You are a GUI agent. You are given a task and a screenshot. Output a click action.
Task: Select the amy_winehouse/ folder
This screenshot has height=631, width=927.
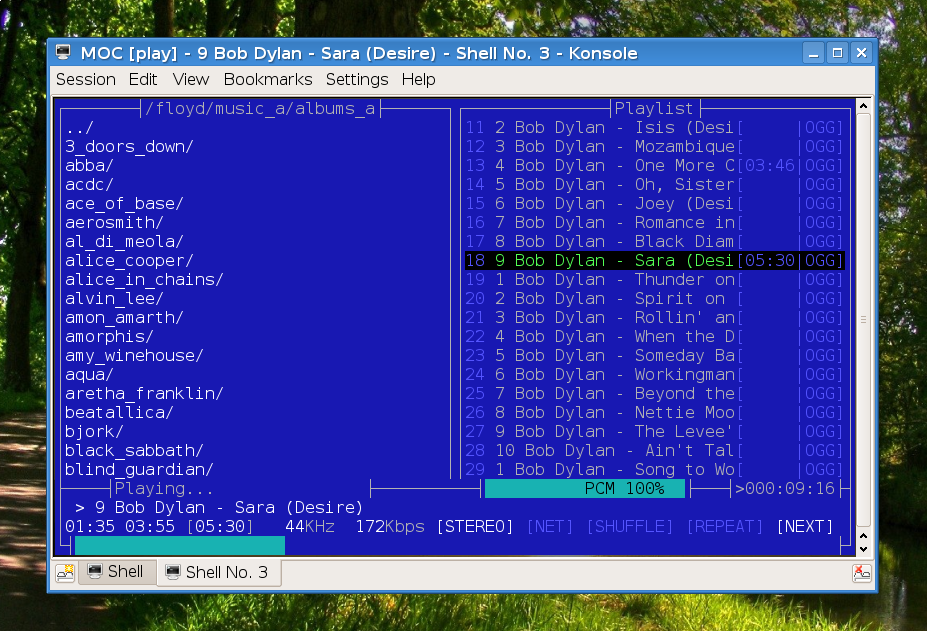point(134,355)
